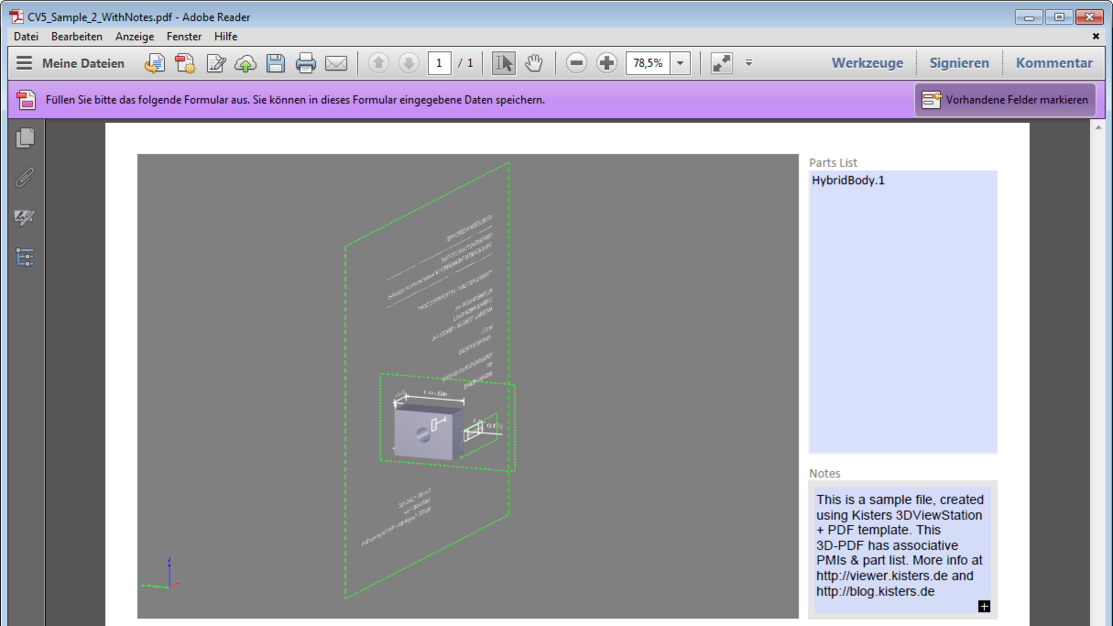
Task: Toggle Vorhandene Felder markieren highlighting
Action: [1005, 100]
